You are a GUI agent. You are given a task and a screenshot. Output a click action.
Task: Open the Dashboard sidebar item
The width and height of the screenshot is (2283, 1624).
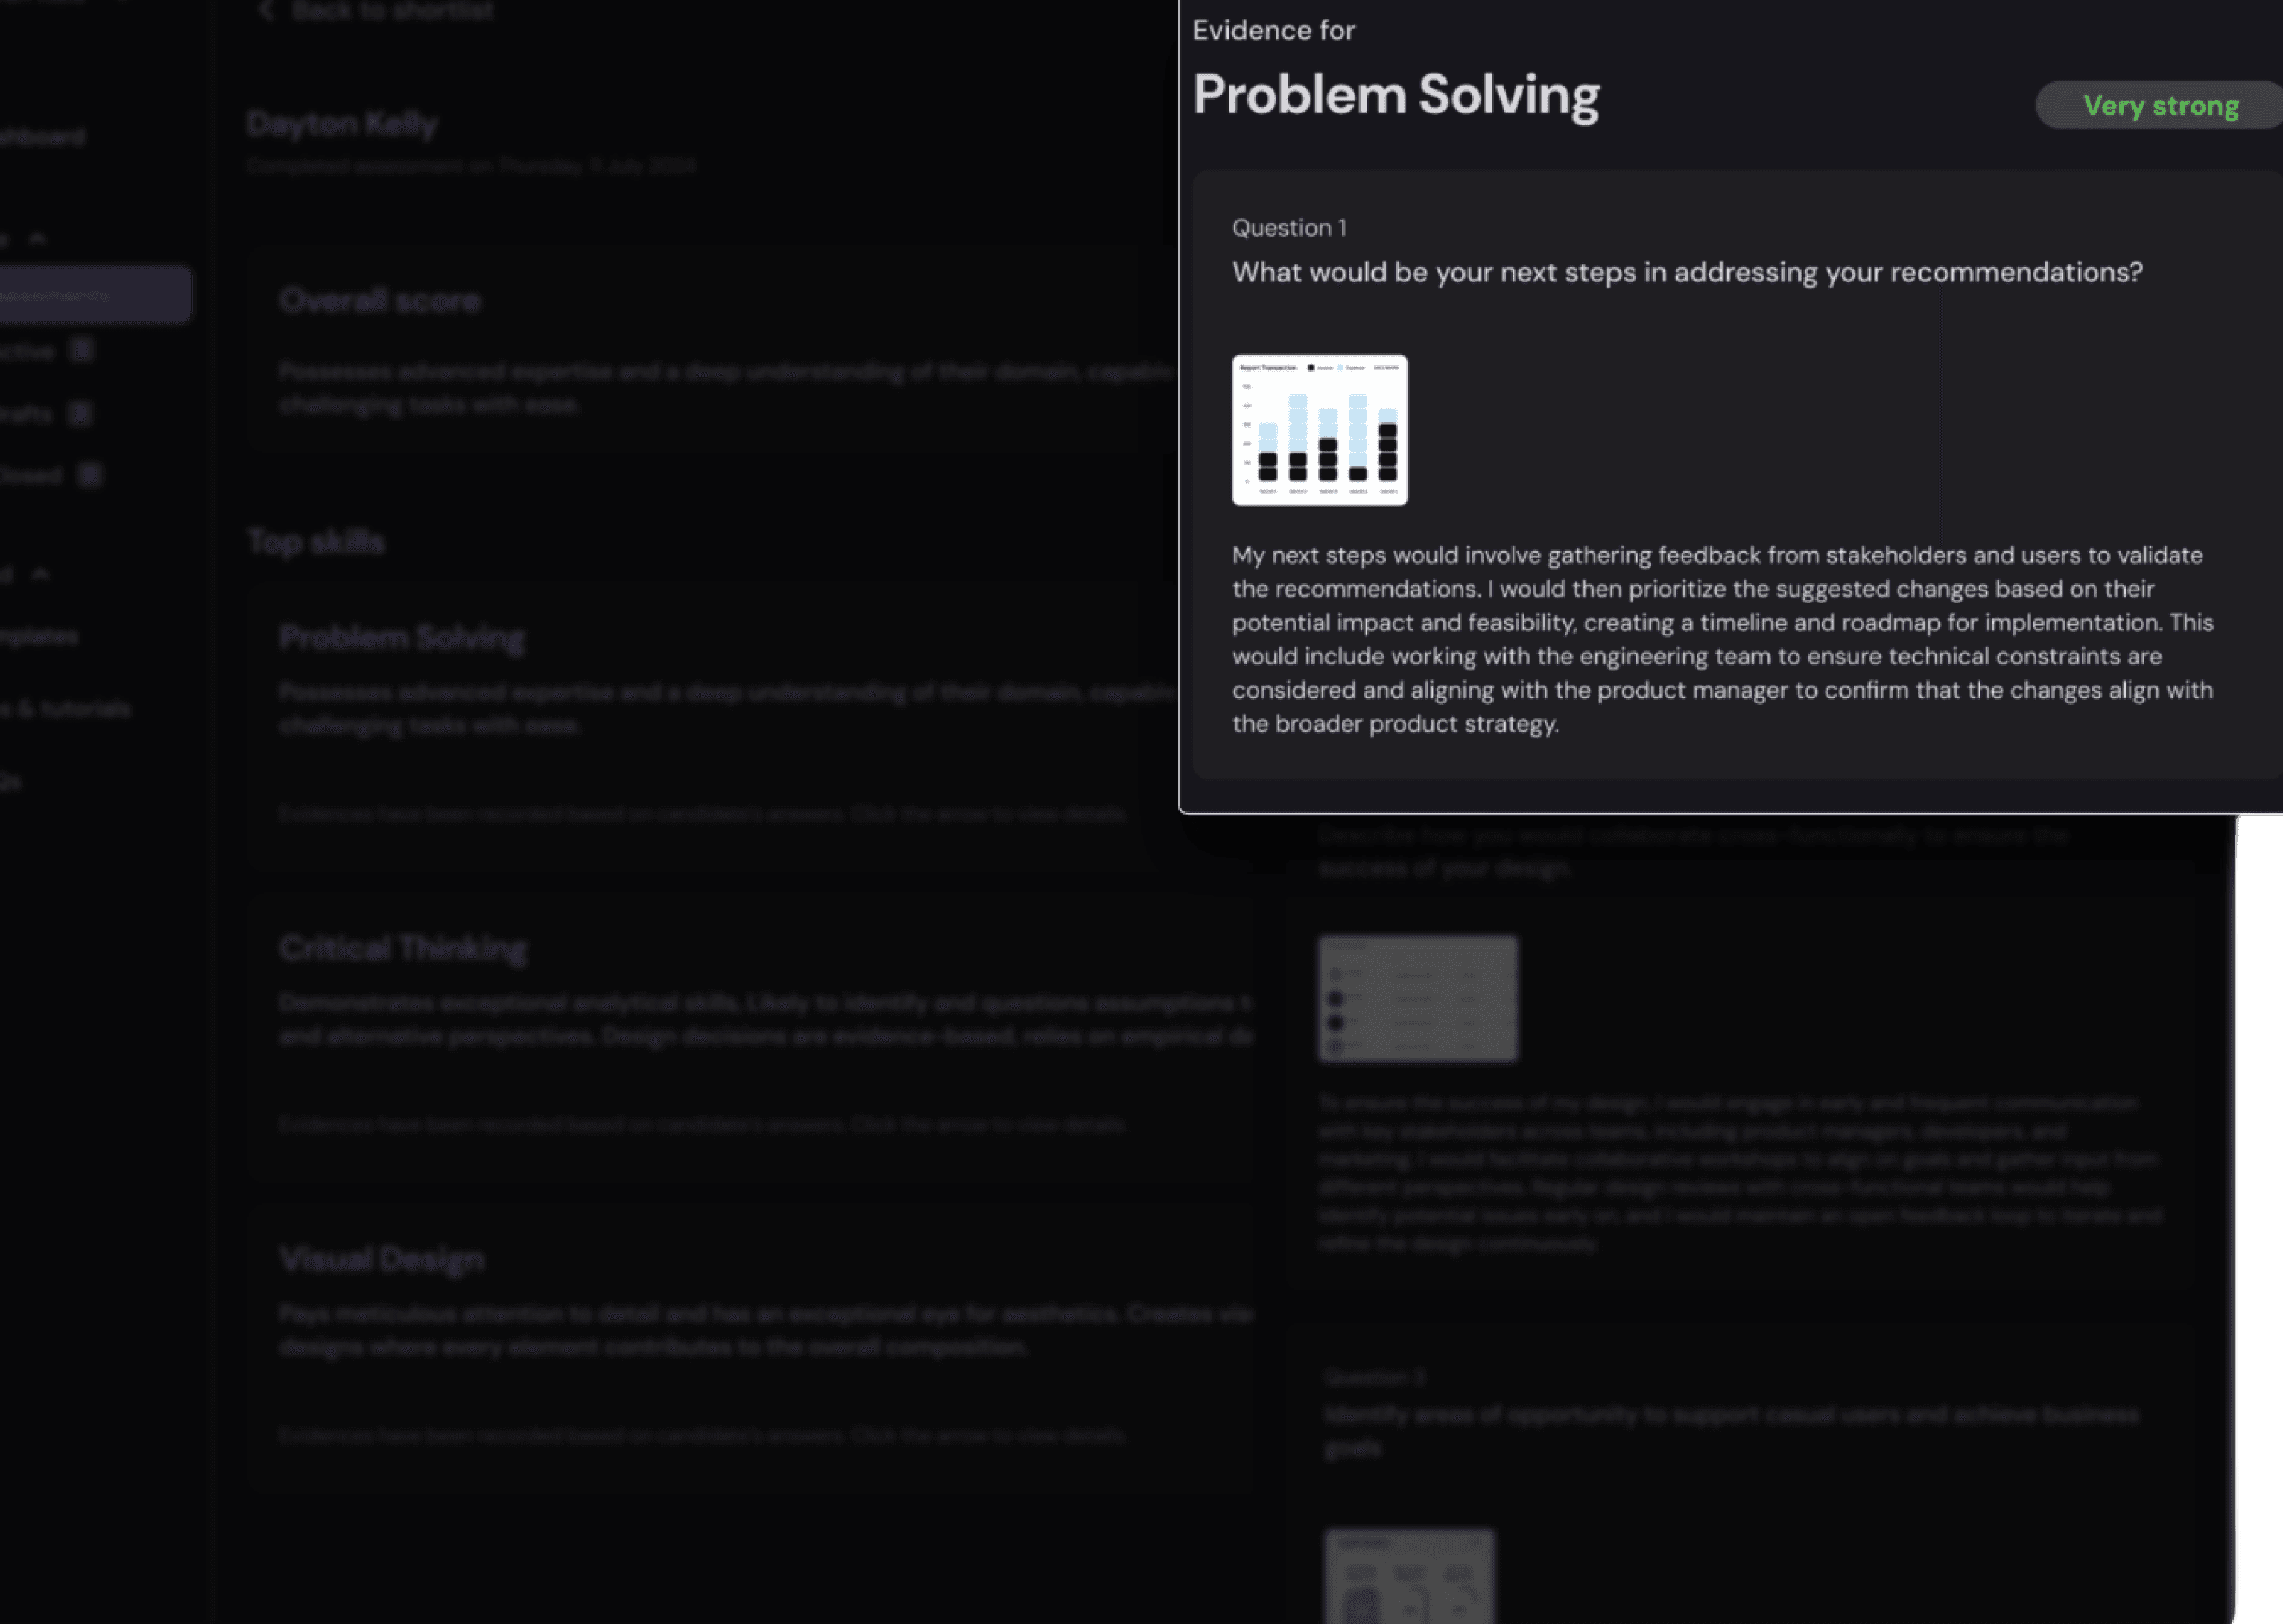(42, 136)
